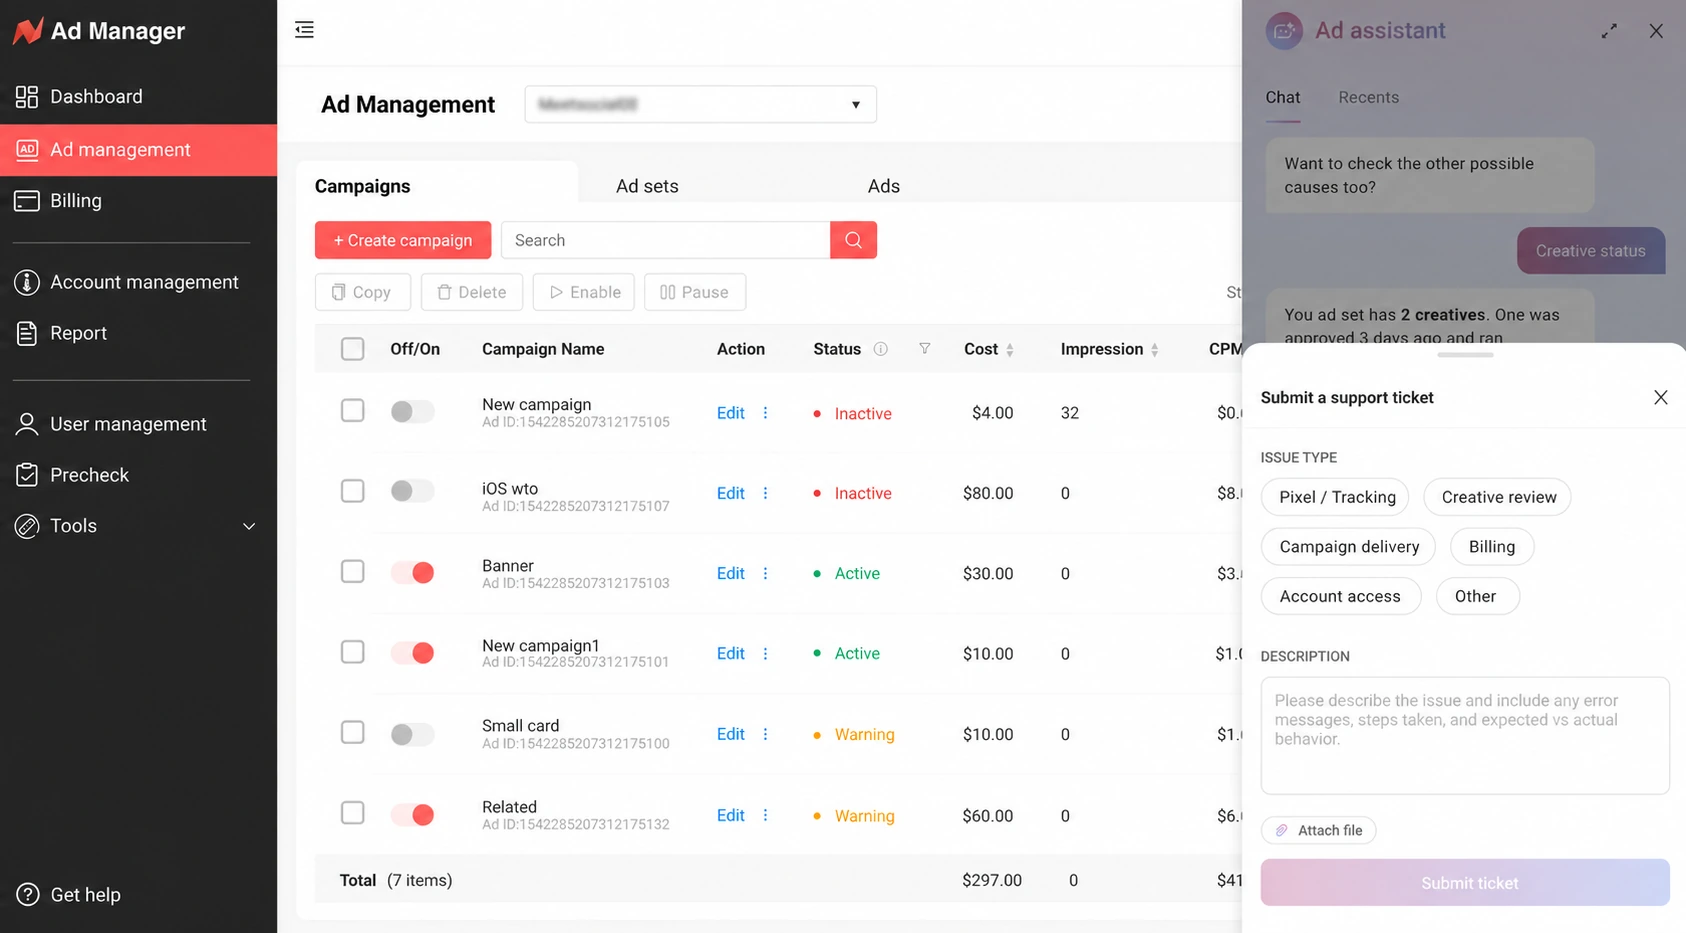Click the Delete button

pos(472,292)
